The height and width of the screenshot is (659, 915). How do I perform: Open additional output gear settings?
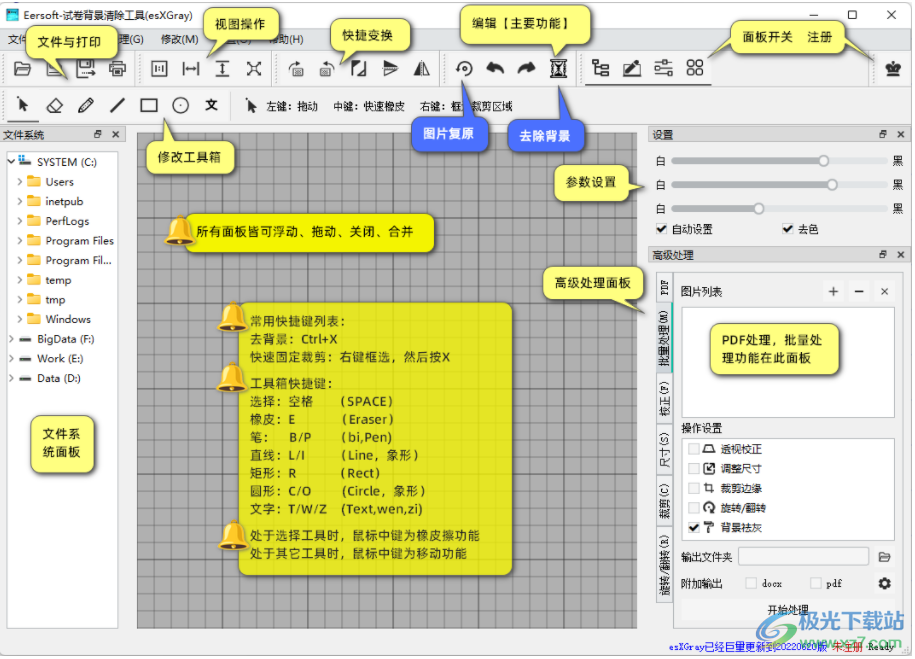pos(885,583)
